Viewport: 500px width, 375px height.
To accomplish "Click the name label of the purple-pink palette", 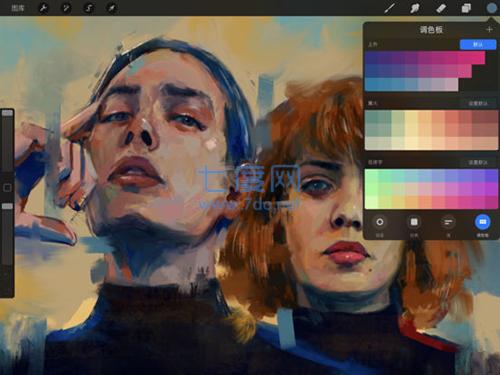I will pyautogui.click(x=373, y=44).
